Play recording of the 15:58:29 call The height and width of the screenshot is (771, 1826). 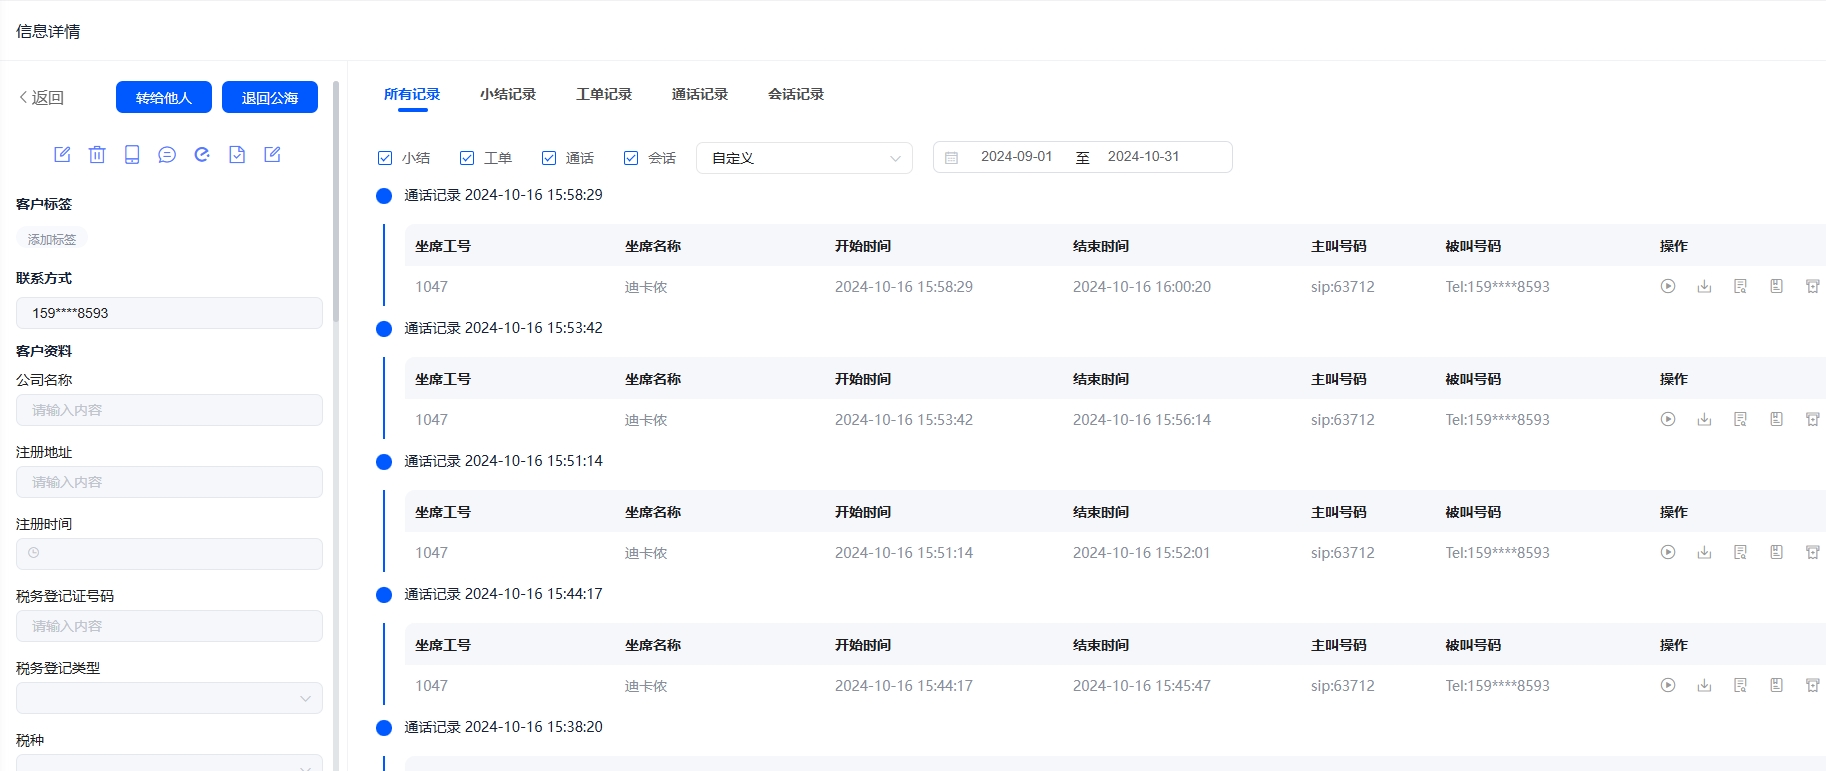click(1668, 286)
